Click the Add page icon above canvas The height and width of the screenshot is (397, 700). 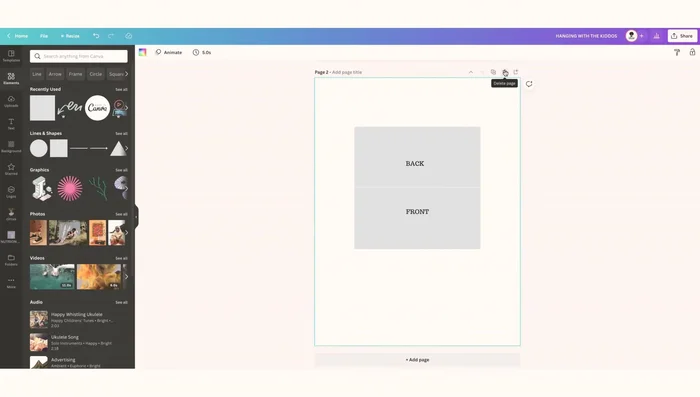tap(516, 72)
